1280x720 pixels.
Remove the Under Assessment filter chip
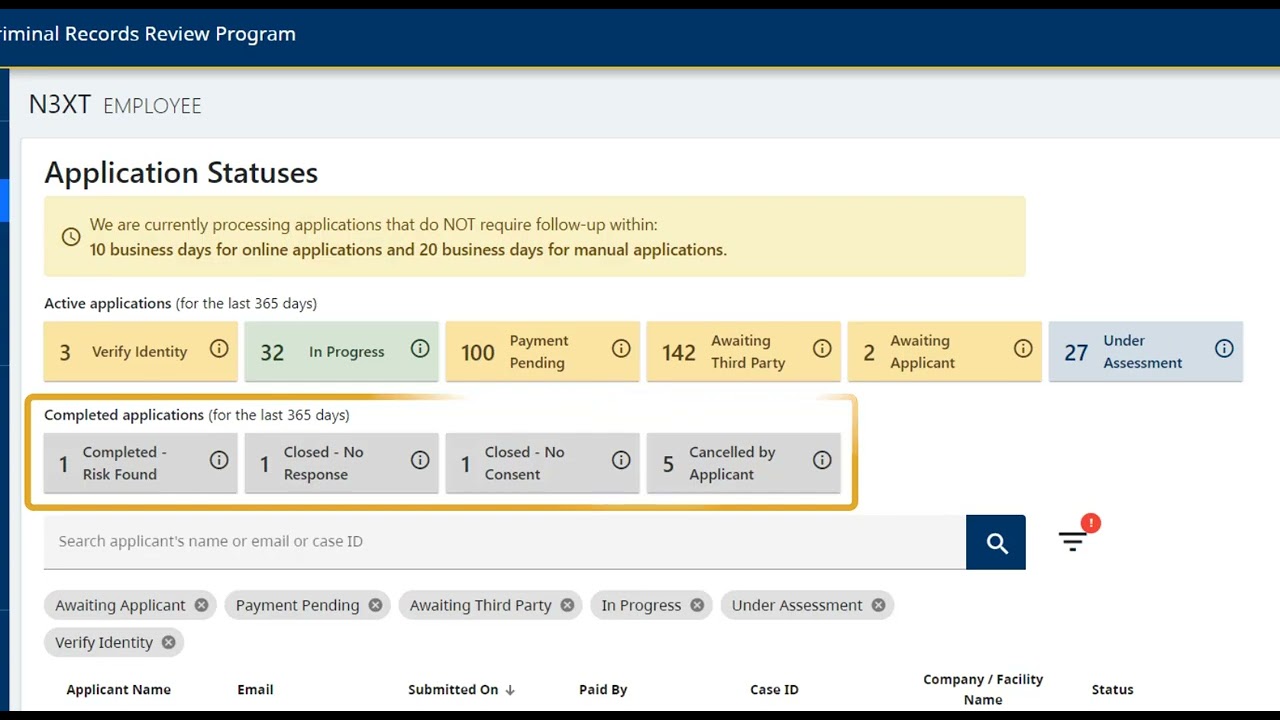[878, 605]
